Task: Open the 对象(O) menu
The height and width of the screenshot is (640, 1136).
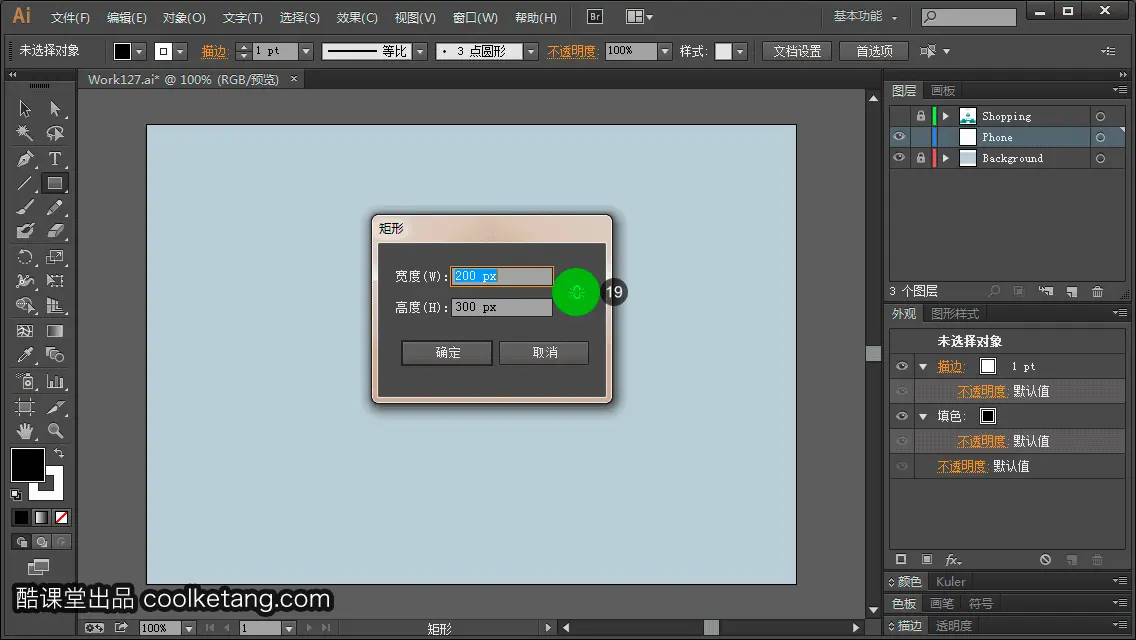Action: (x=184, y=17)
